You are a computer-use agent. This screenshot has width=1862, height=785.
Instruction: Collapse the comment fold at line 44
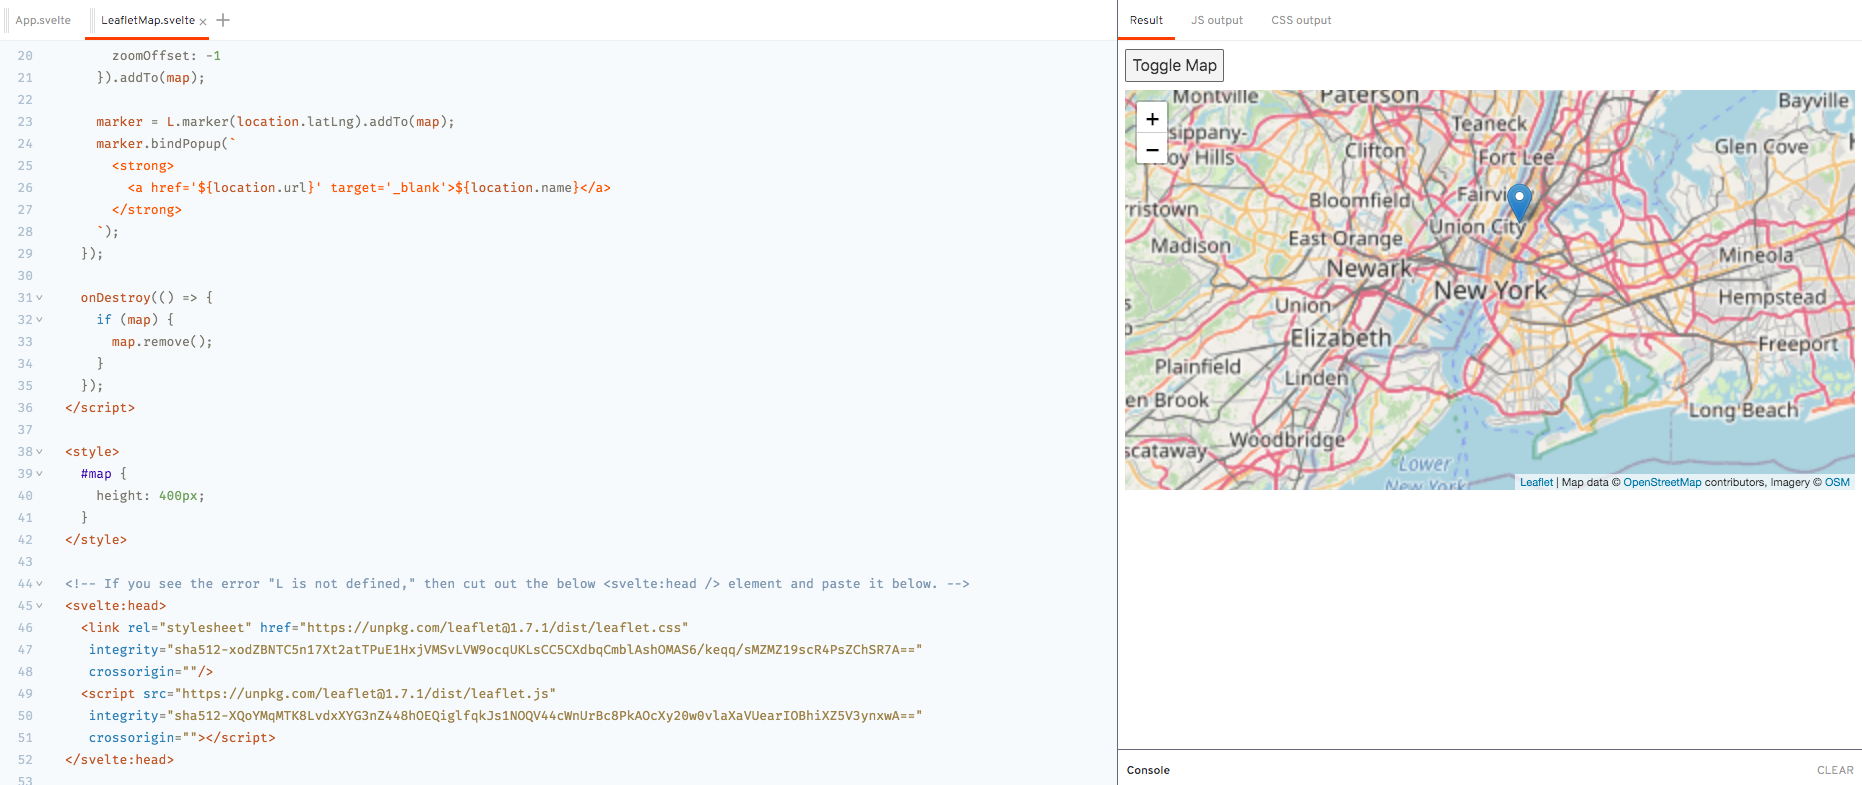[x=39, y=584]
